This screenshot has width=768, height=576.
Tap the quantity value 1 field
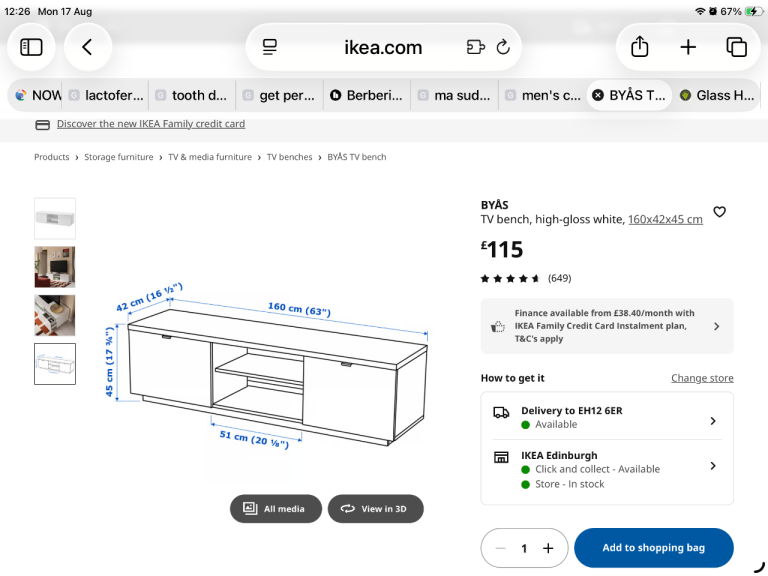pyautogui.click(x=524, y=548)
